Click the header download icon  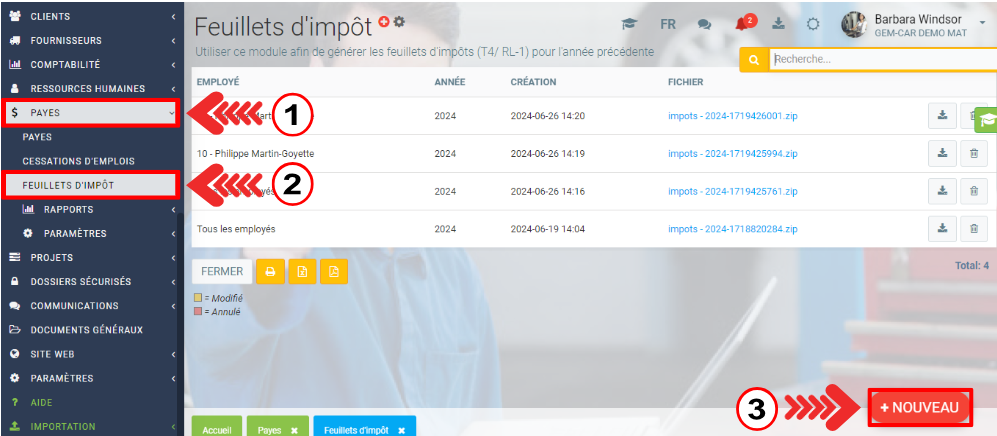coord(779,24)
